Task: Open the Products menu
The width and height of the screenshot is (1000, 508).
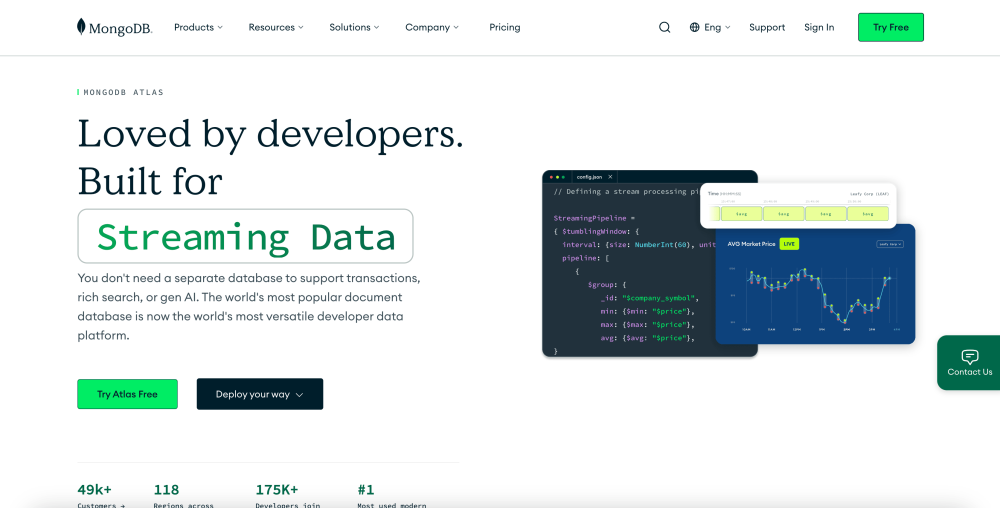Action: point(198,27)
